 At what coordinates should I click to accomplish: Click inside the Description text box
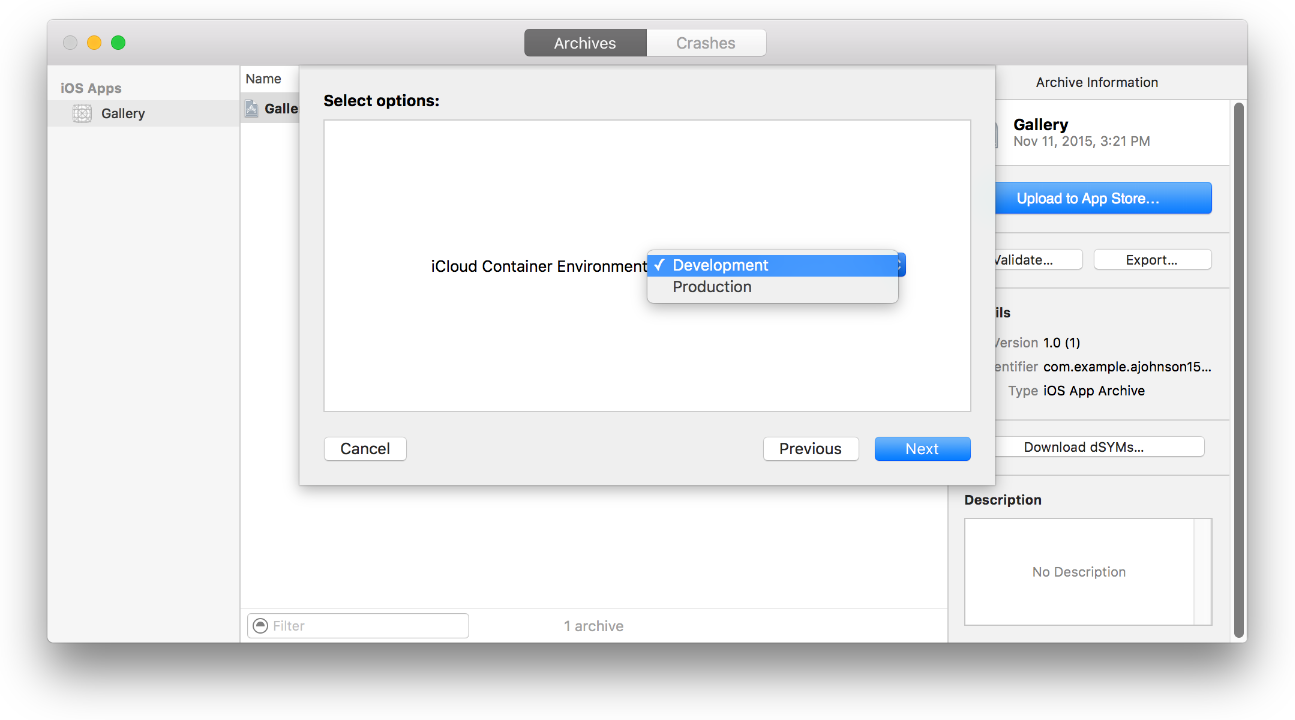click(1079, 572)
